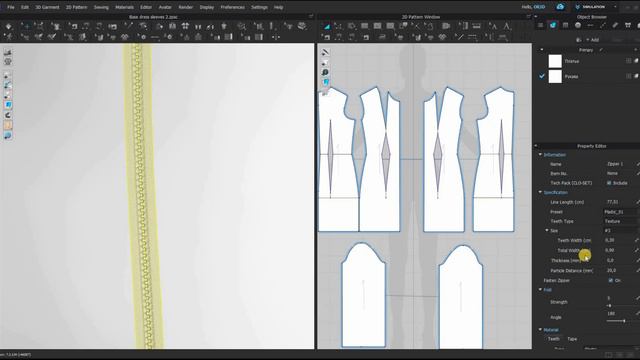Click the edit pencil next to Name field

637,164
